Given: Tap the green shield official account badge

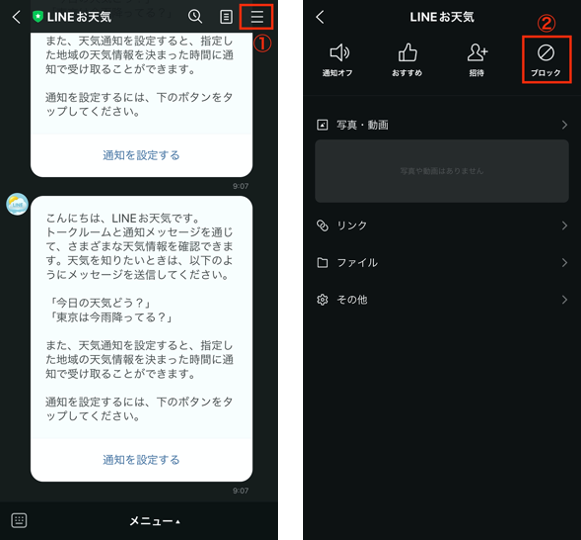Looking at the screenshot, I should pyautogui.click(x=38, y=17).
